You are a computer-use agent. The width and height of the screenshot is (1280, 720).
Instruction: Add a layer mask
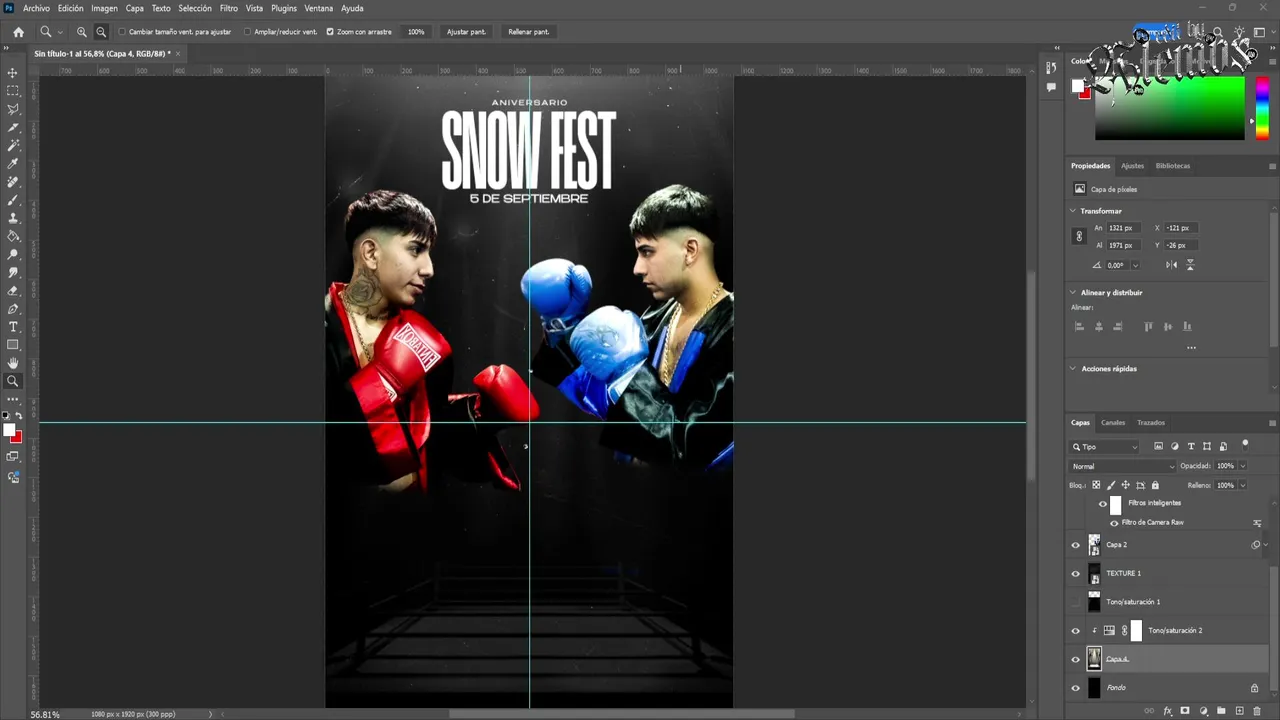pyautogui.click(x=1185, y=711)
